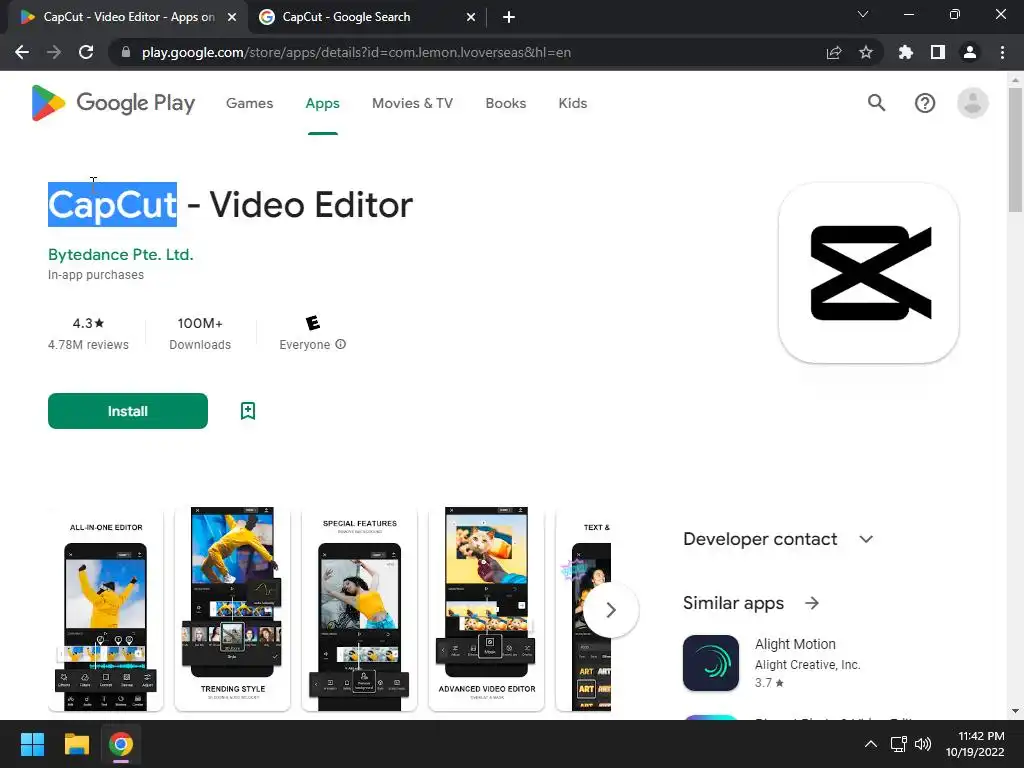Show hidden system tray icons
1024x768 pixels.
point(871,744)
